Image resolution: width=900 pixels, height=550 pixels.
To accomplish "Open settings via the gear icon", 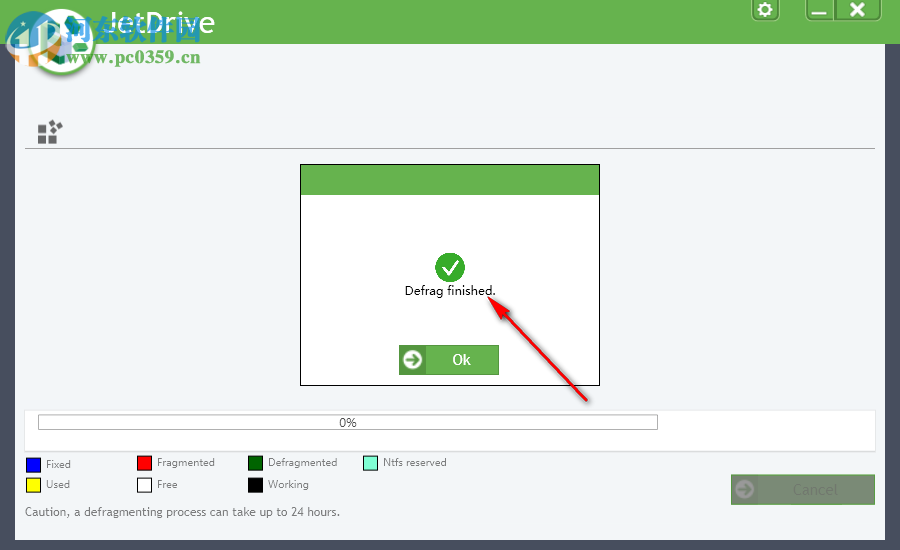I will coord(765,10).
